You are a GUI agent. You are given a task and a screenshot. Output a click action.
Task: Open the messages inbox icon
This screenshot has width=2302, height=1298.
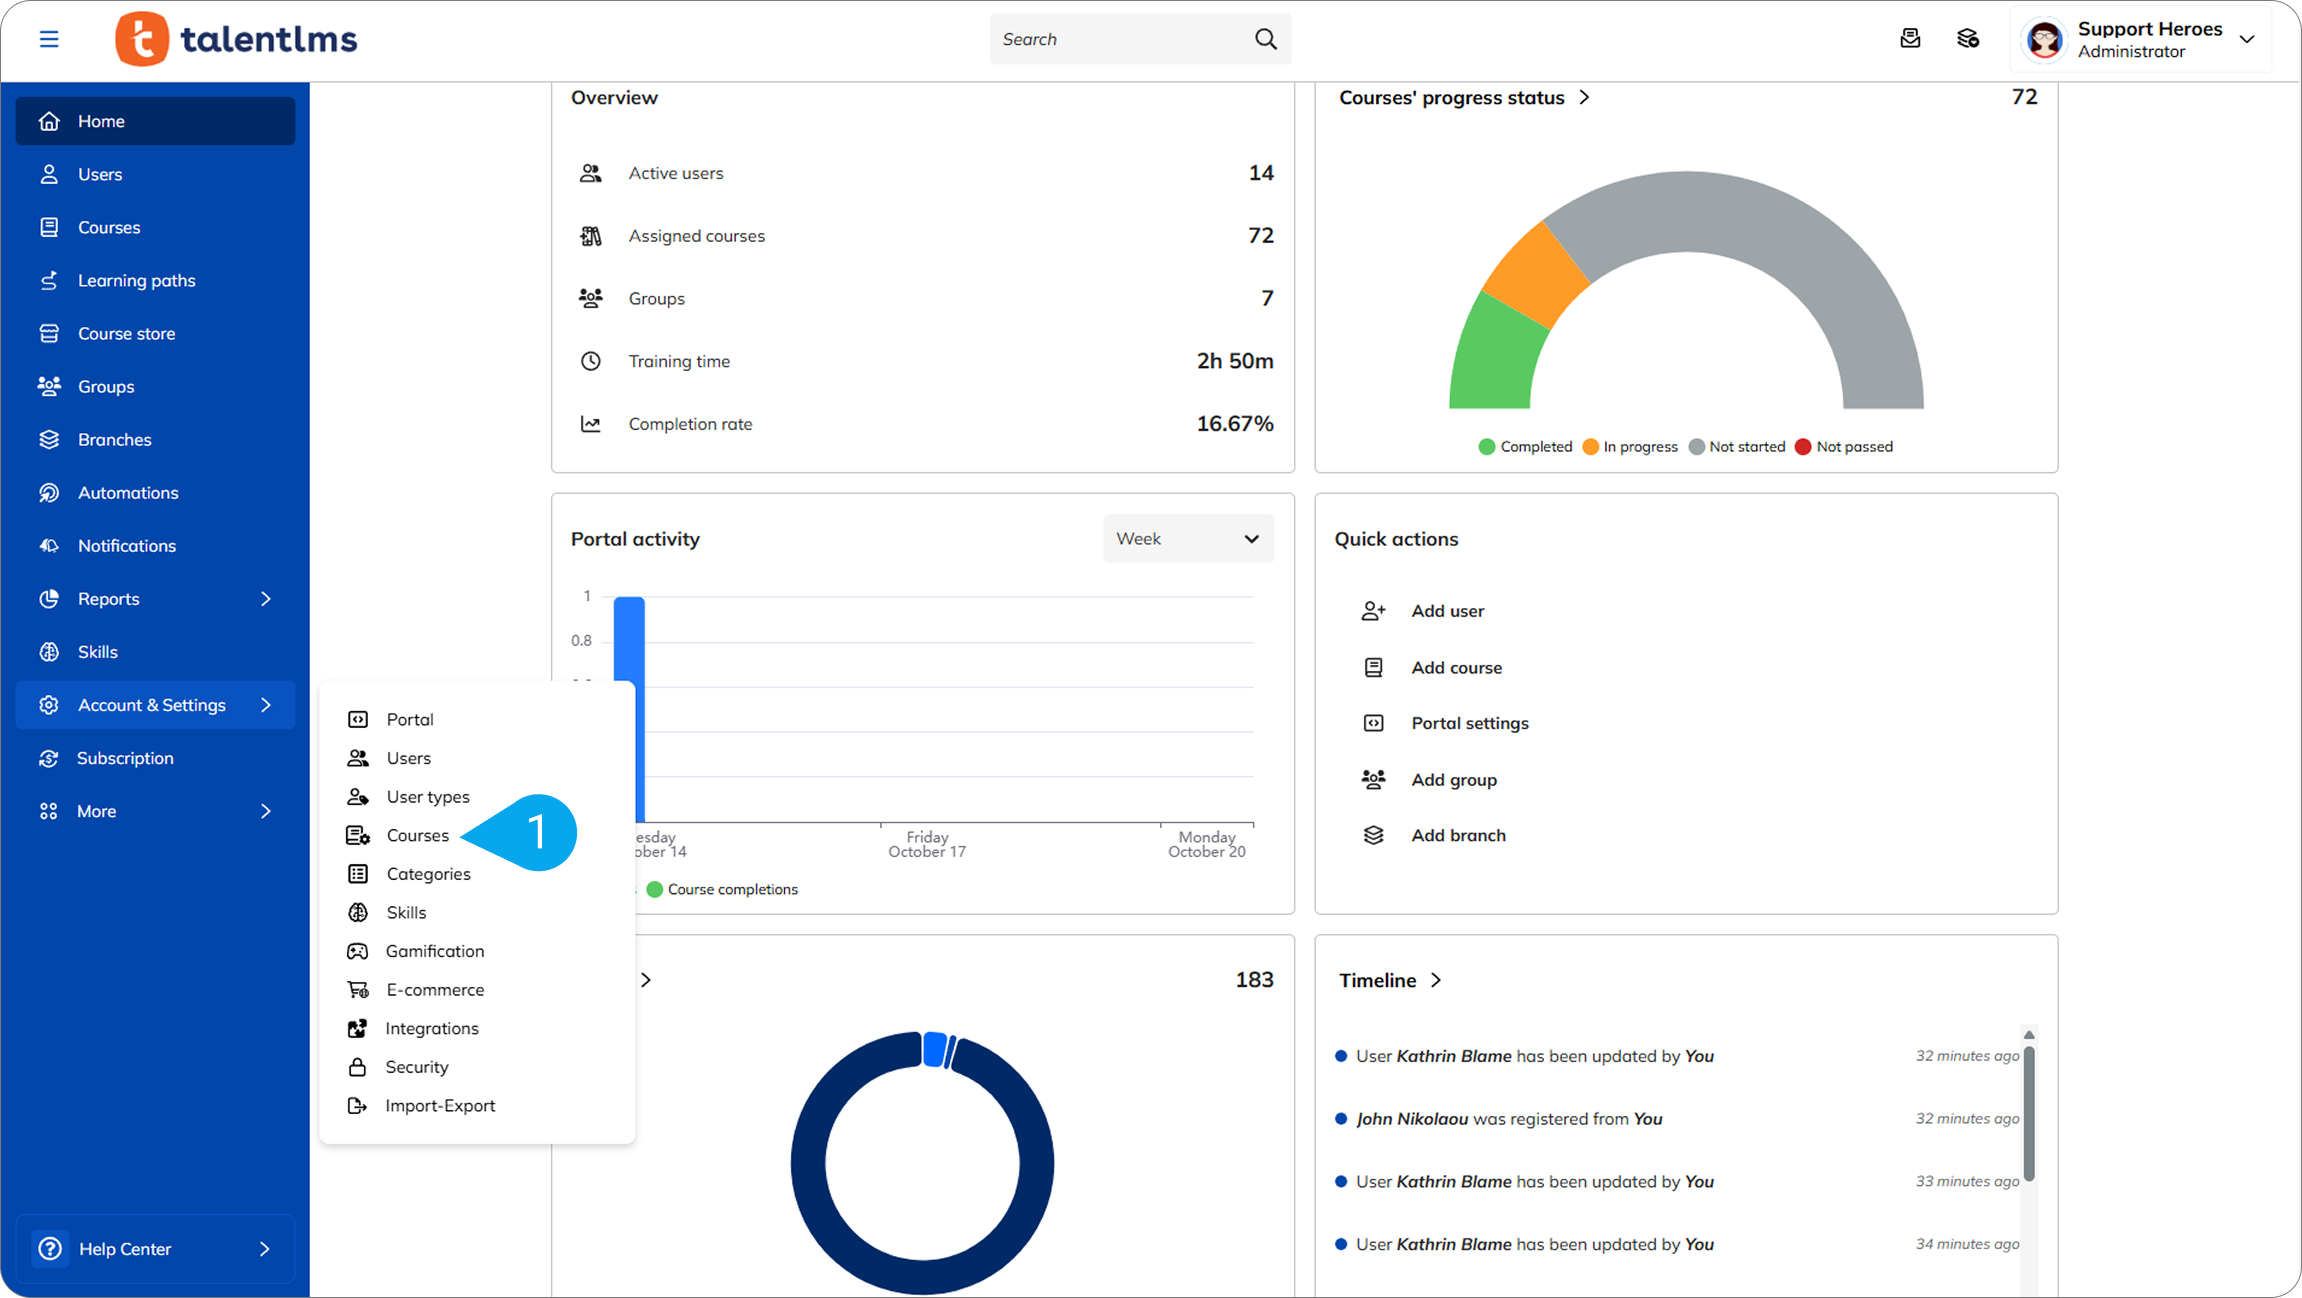(1910, 39)
